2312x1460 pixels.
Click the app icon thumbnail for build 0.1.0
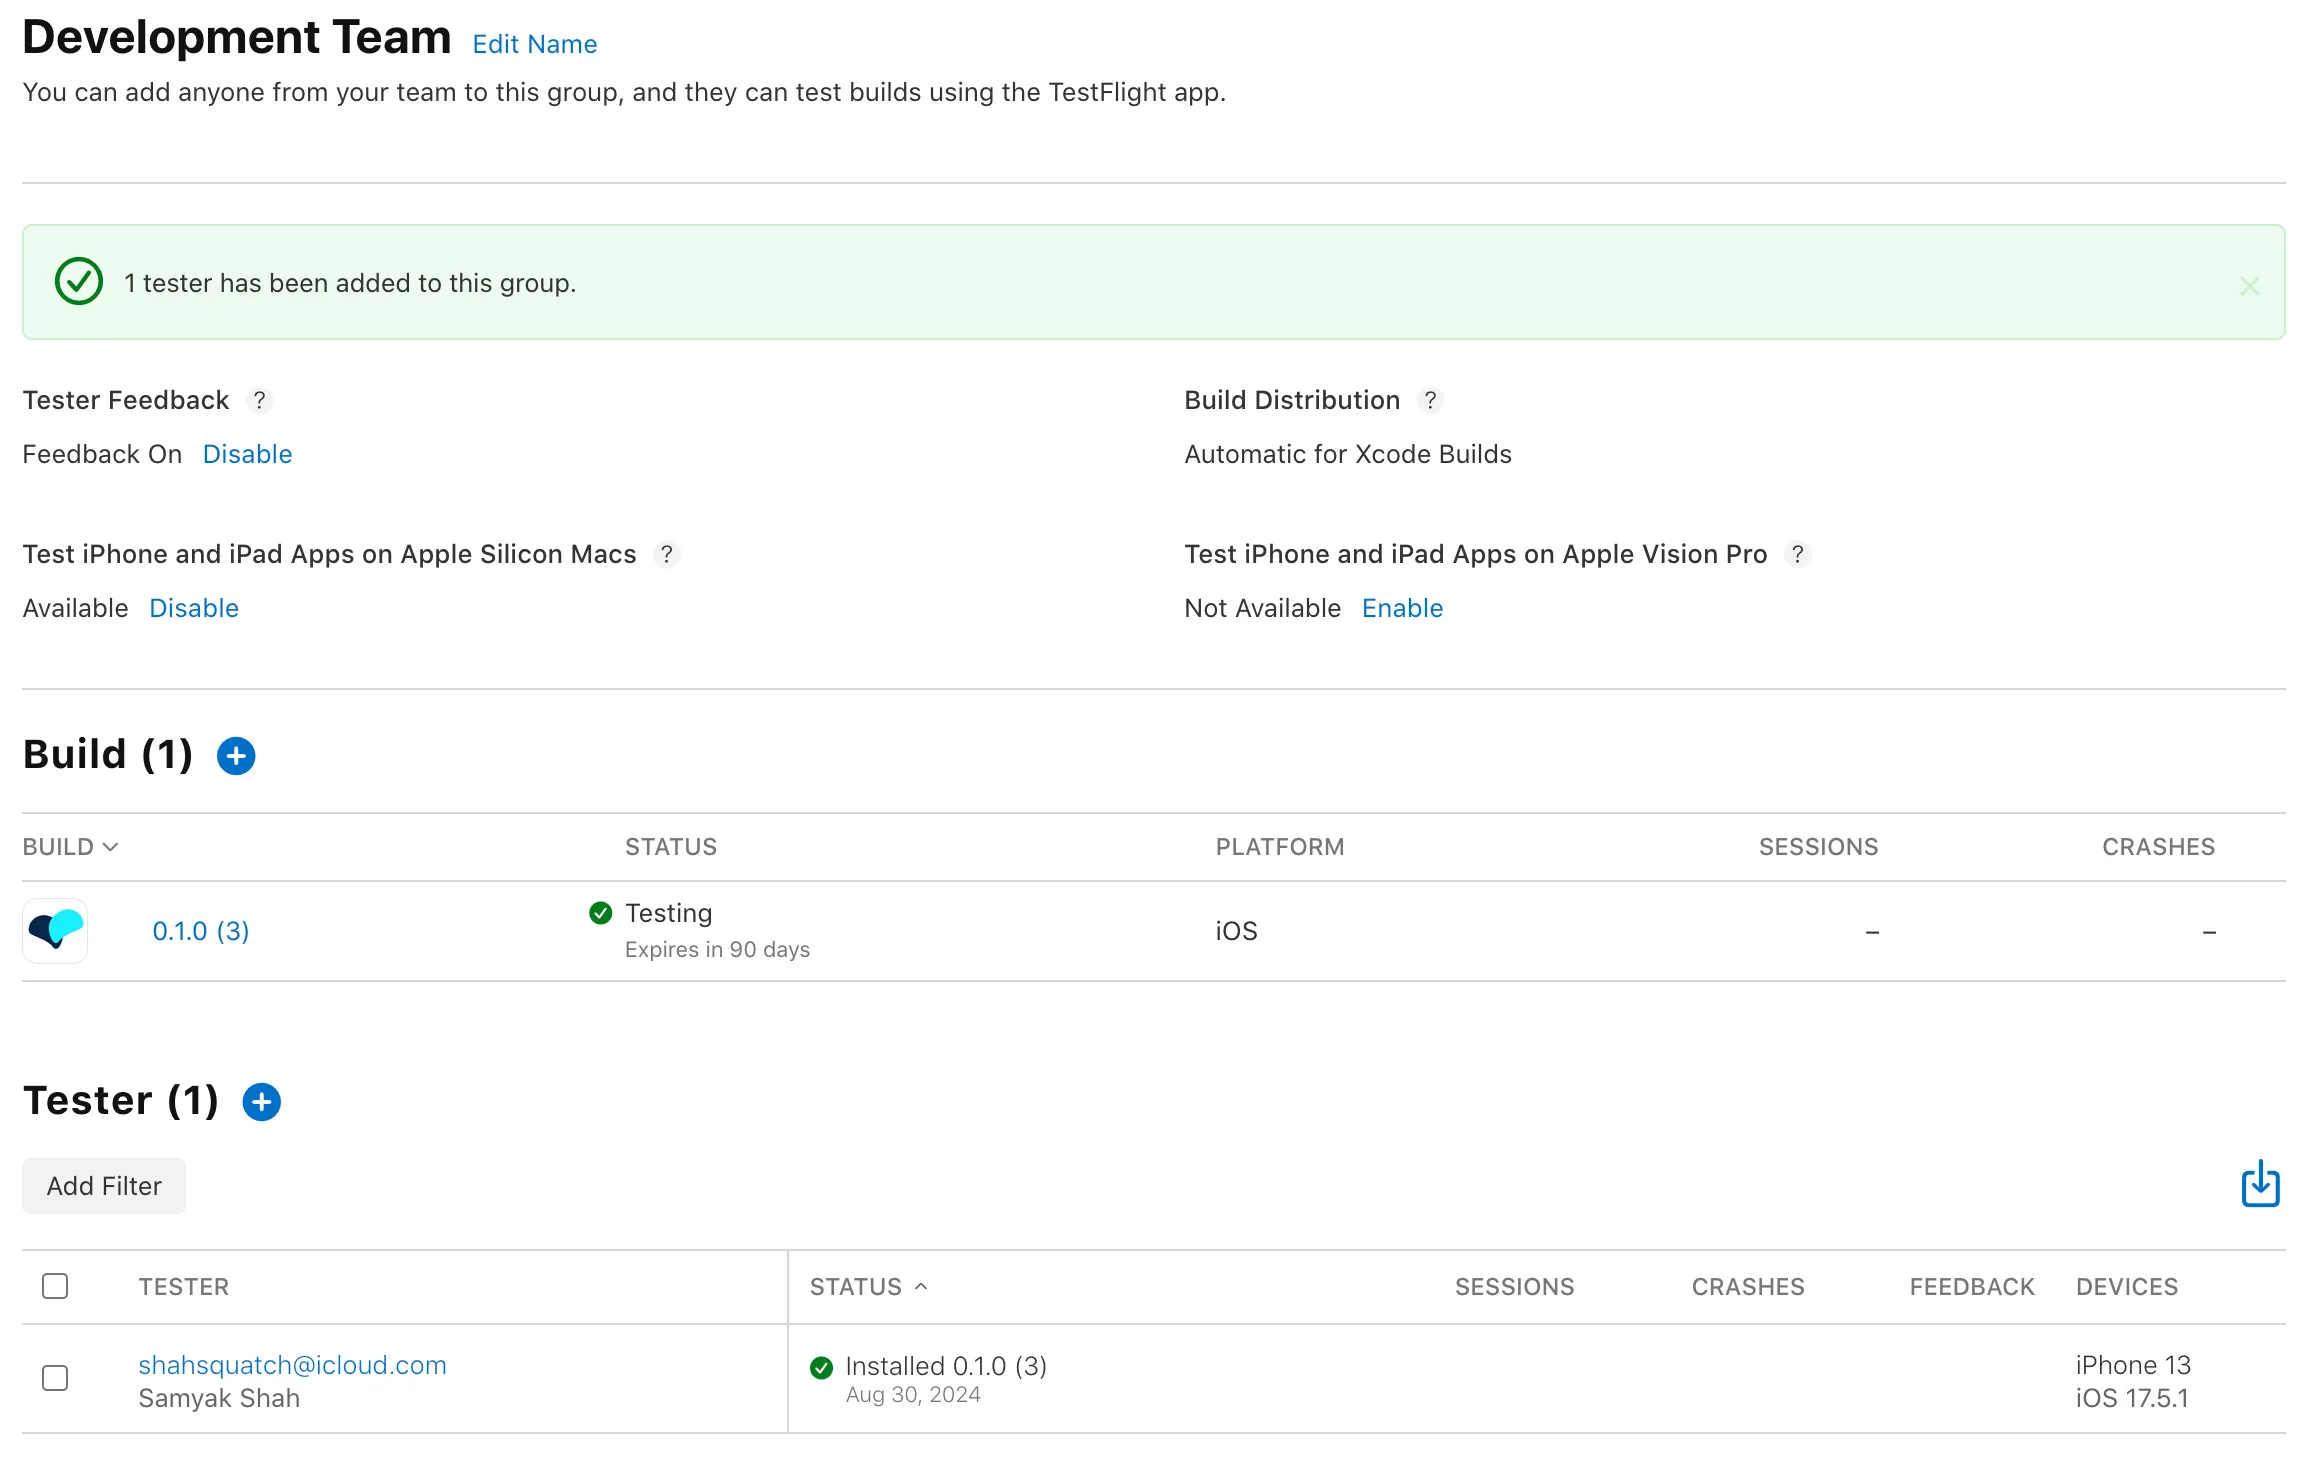click(x=55, y=931)
